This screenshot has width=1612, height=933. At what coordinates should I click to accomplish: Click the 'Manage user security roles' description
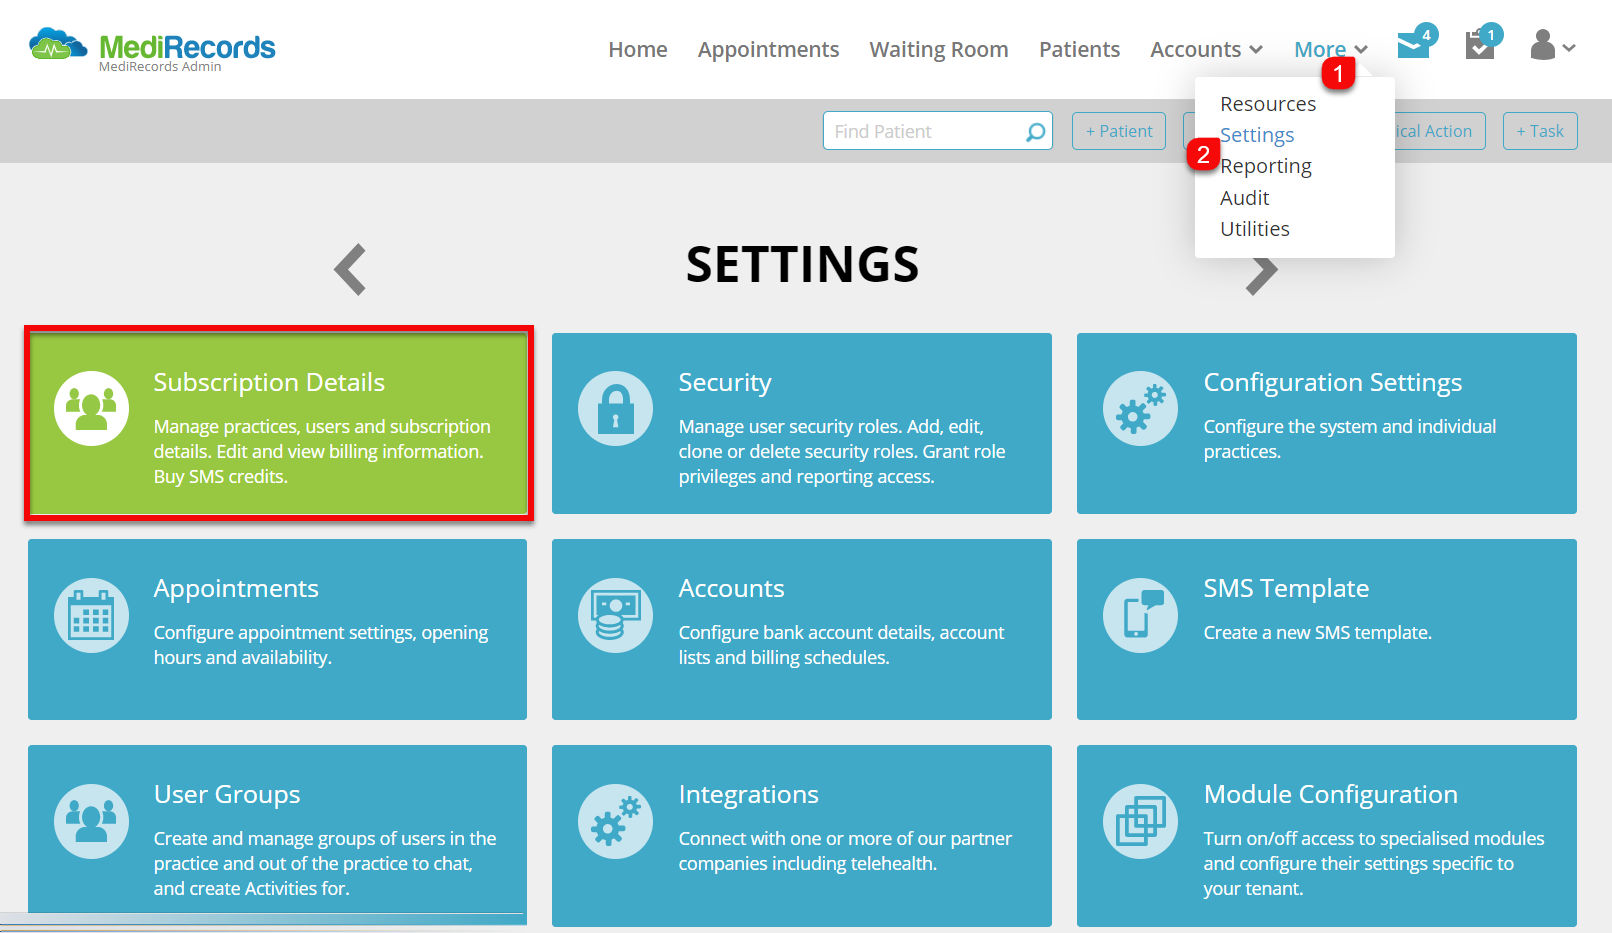coord(842,451)
